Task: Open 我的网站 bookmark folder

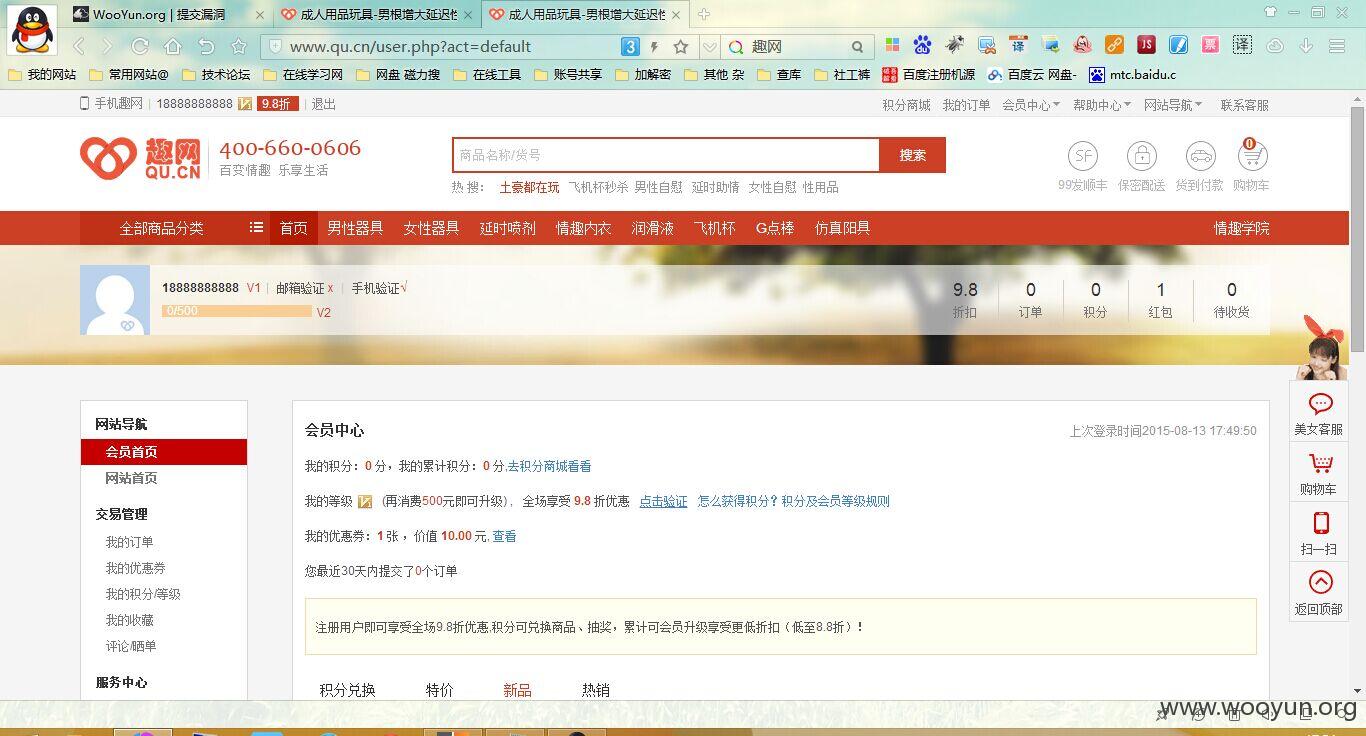Action: [x=42, y=75]
